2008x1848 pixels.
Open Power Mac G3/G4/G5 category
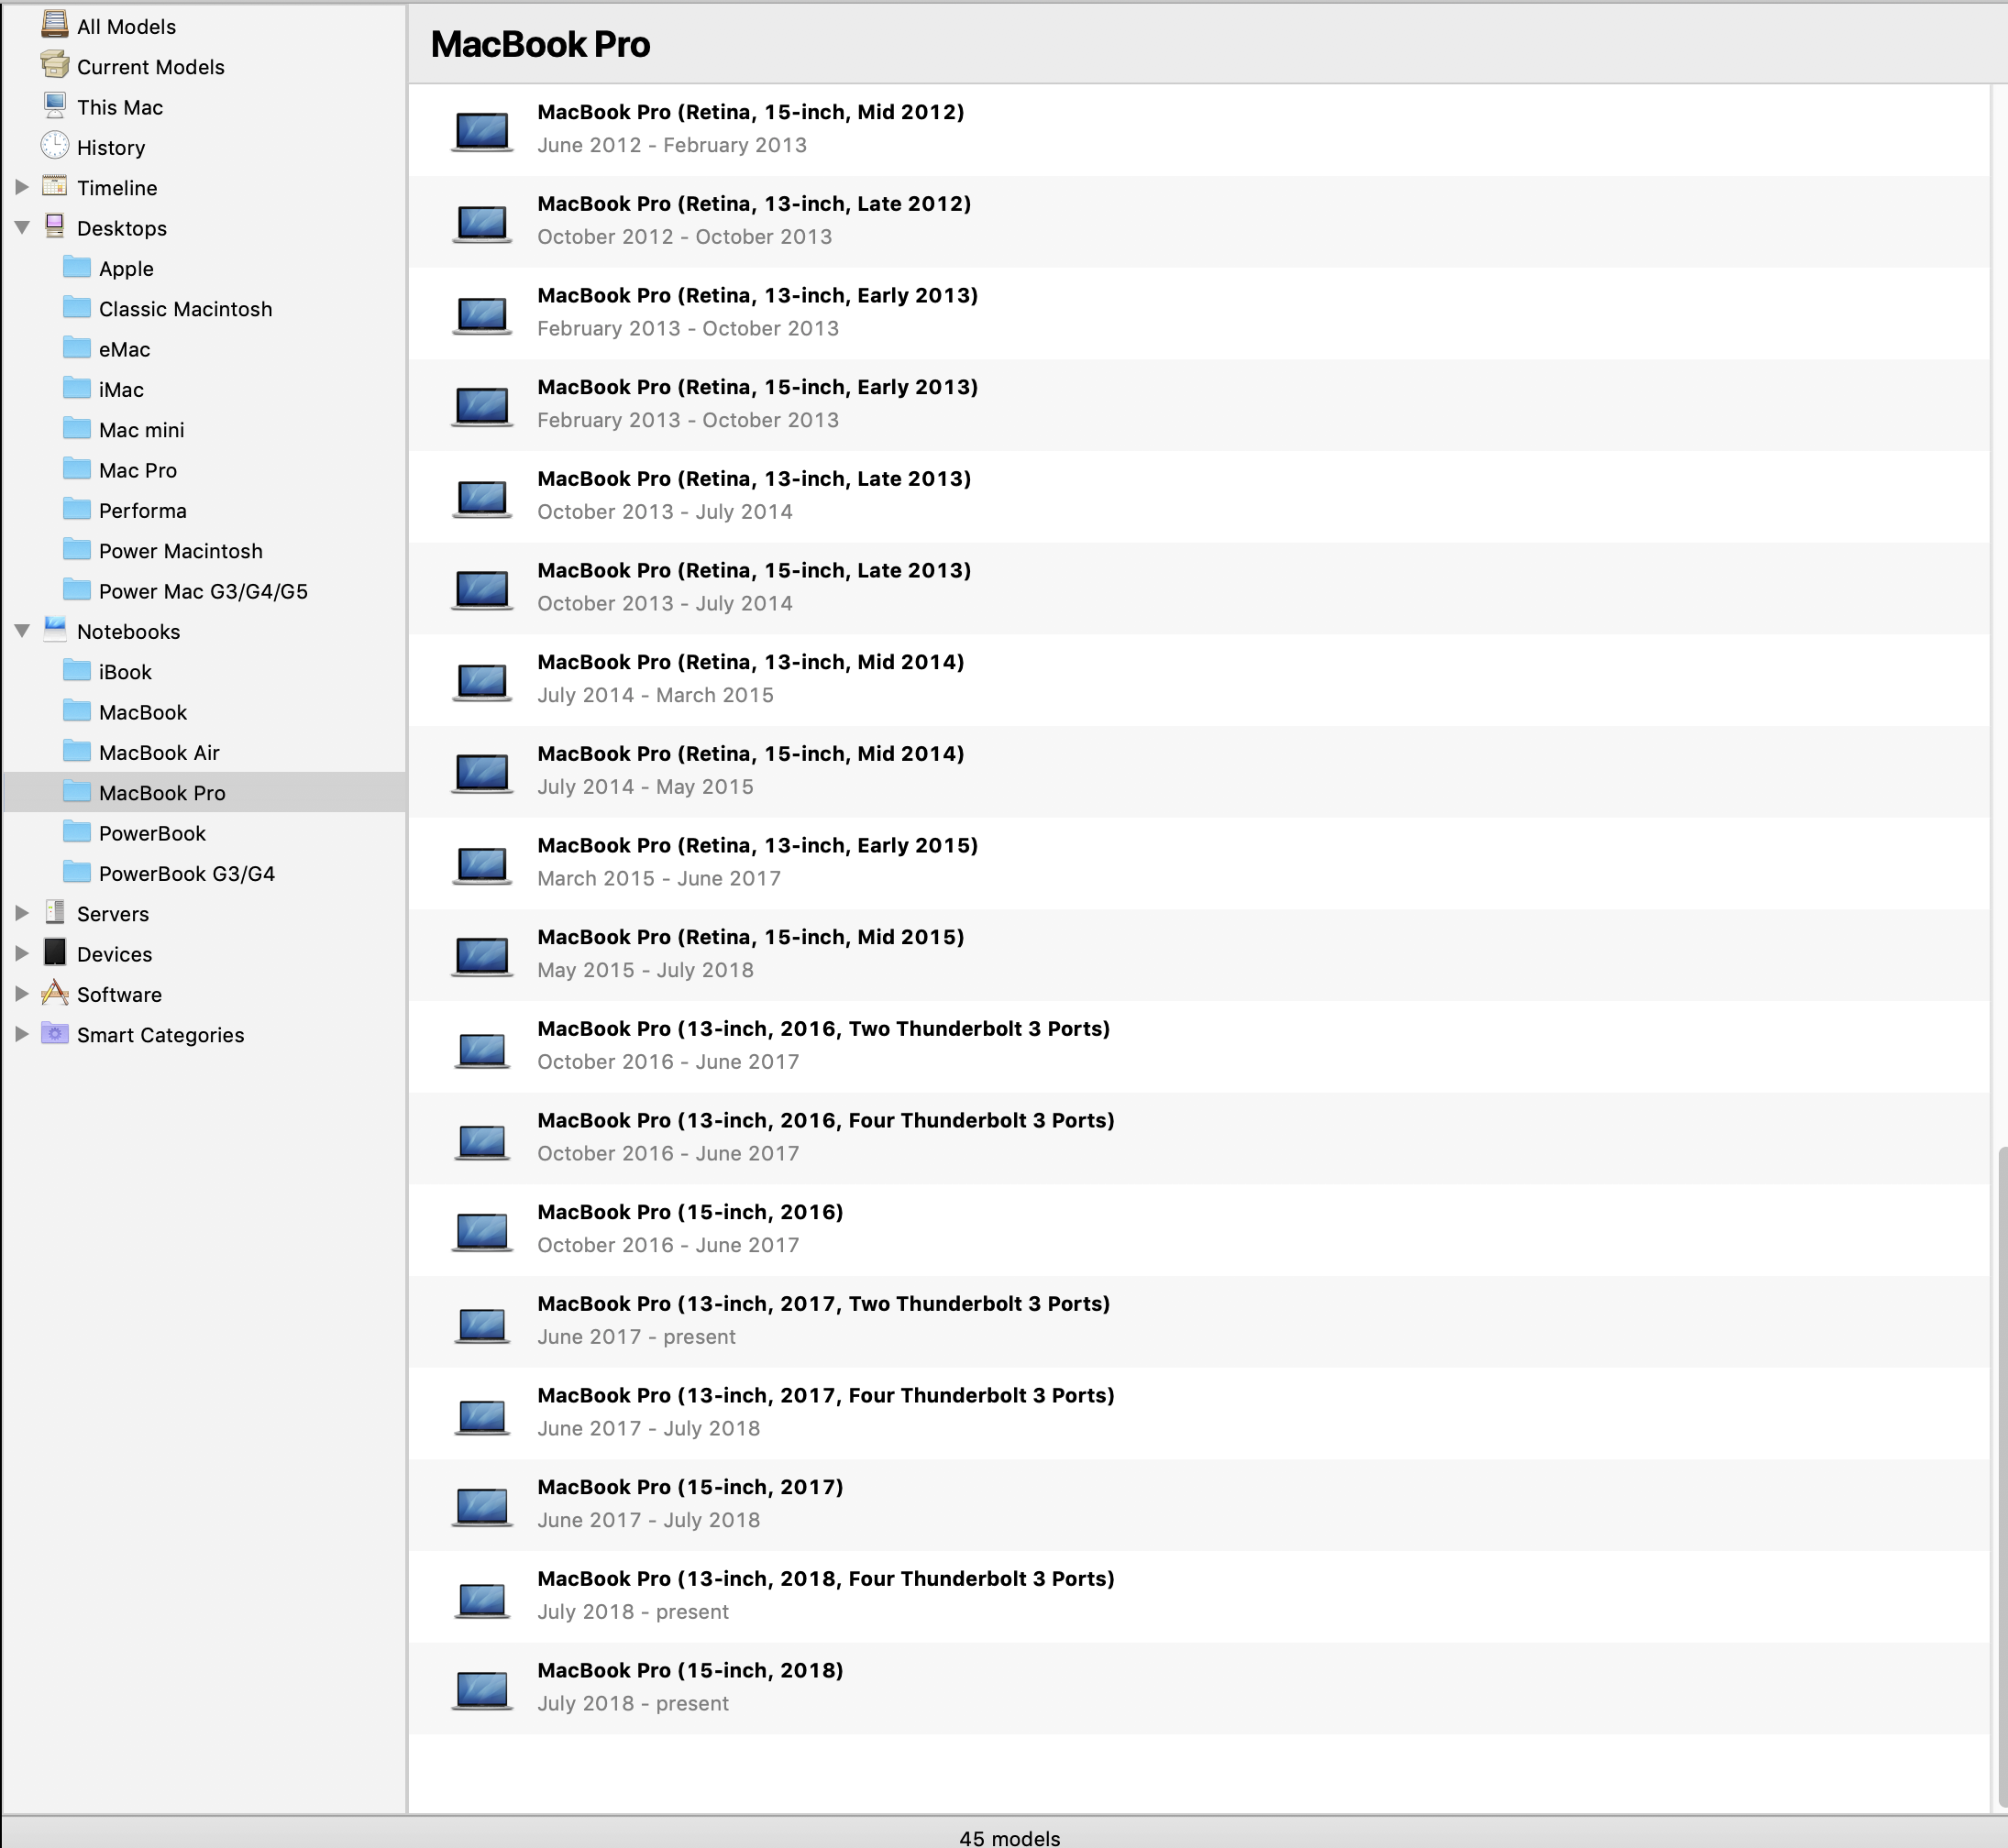click(x=204, y=591)
